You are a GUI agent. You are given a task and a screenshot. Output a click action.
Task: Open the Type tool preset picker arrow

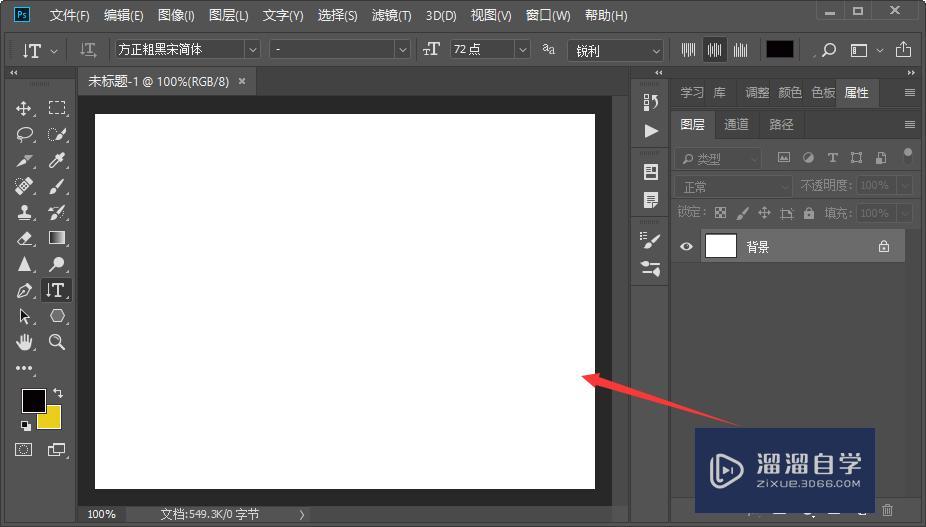[54, 51]
